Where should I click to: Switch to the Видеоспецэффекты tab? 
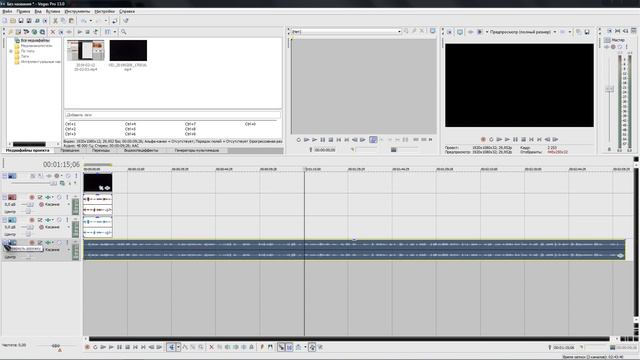click(141, 151)
